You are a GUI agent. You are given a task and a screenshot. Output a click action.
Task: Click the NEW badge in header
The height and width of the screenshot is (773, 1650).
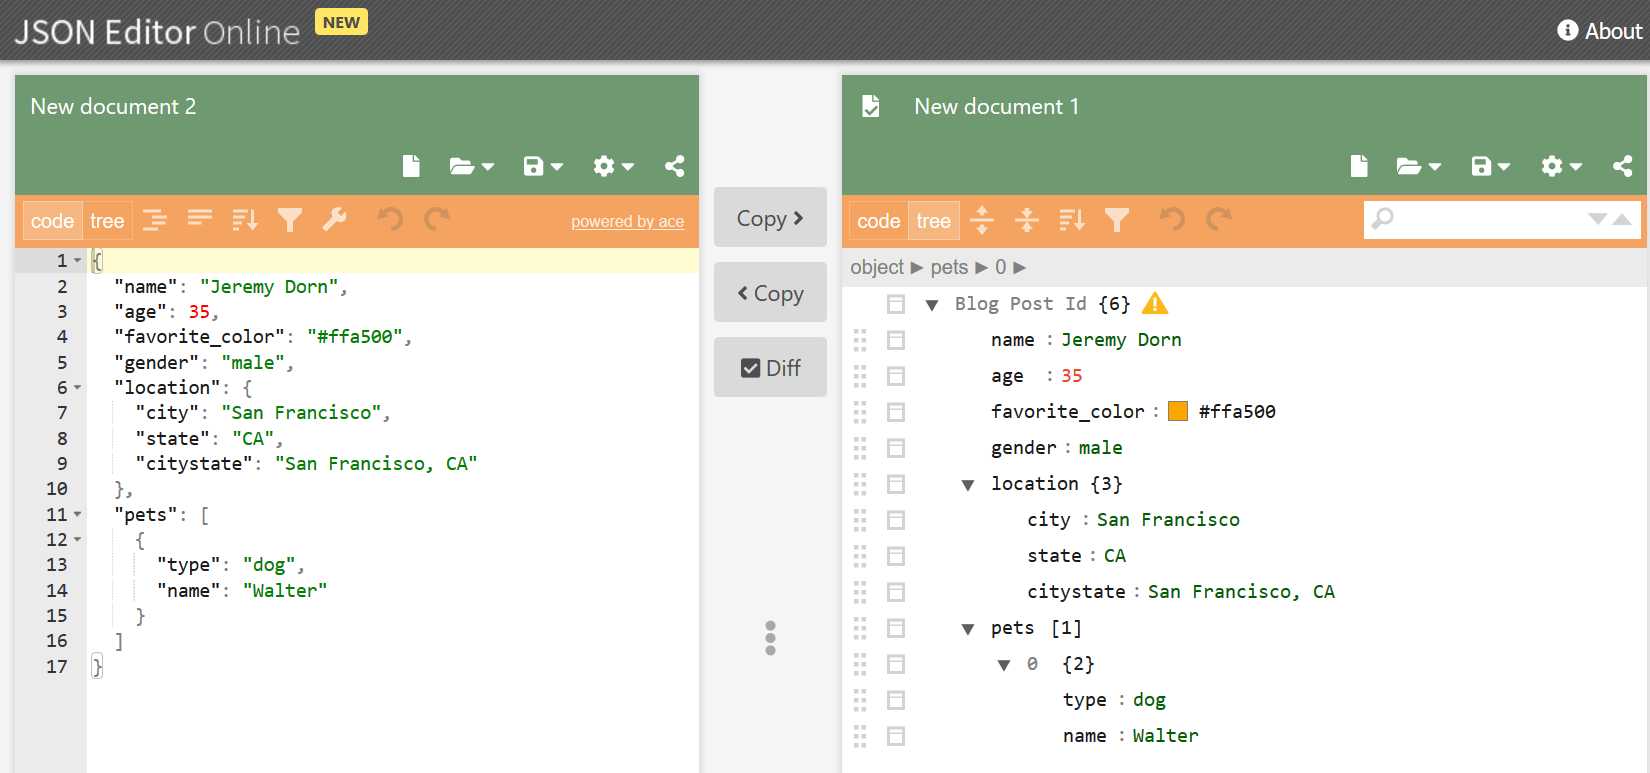341,22
